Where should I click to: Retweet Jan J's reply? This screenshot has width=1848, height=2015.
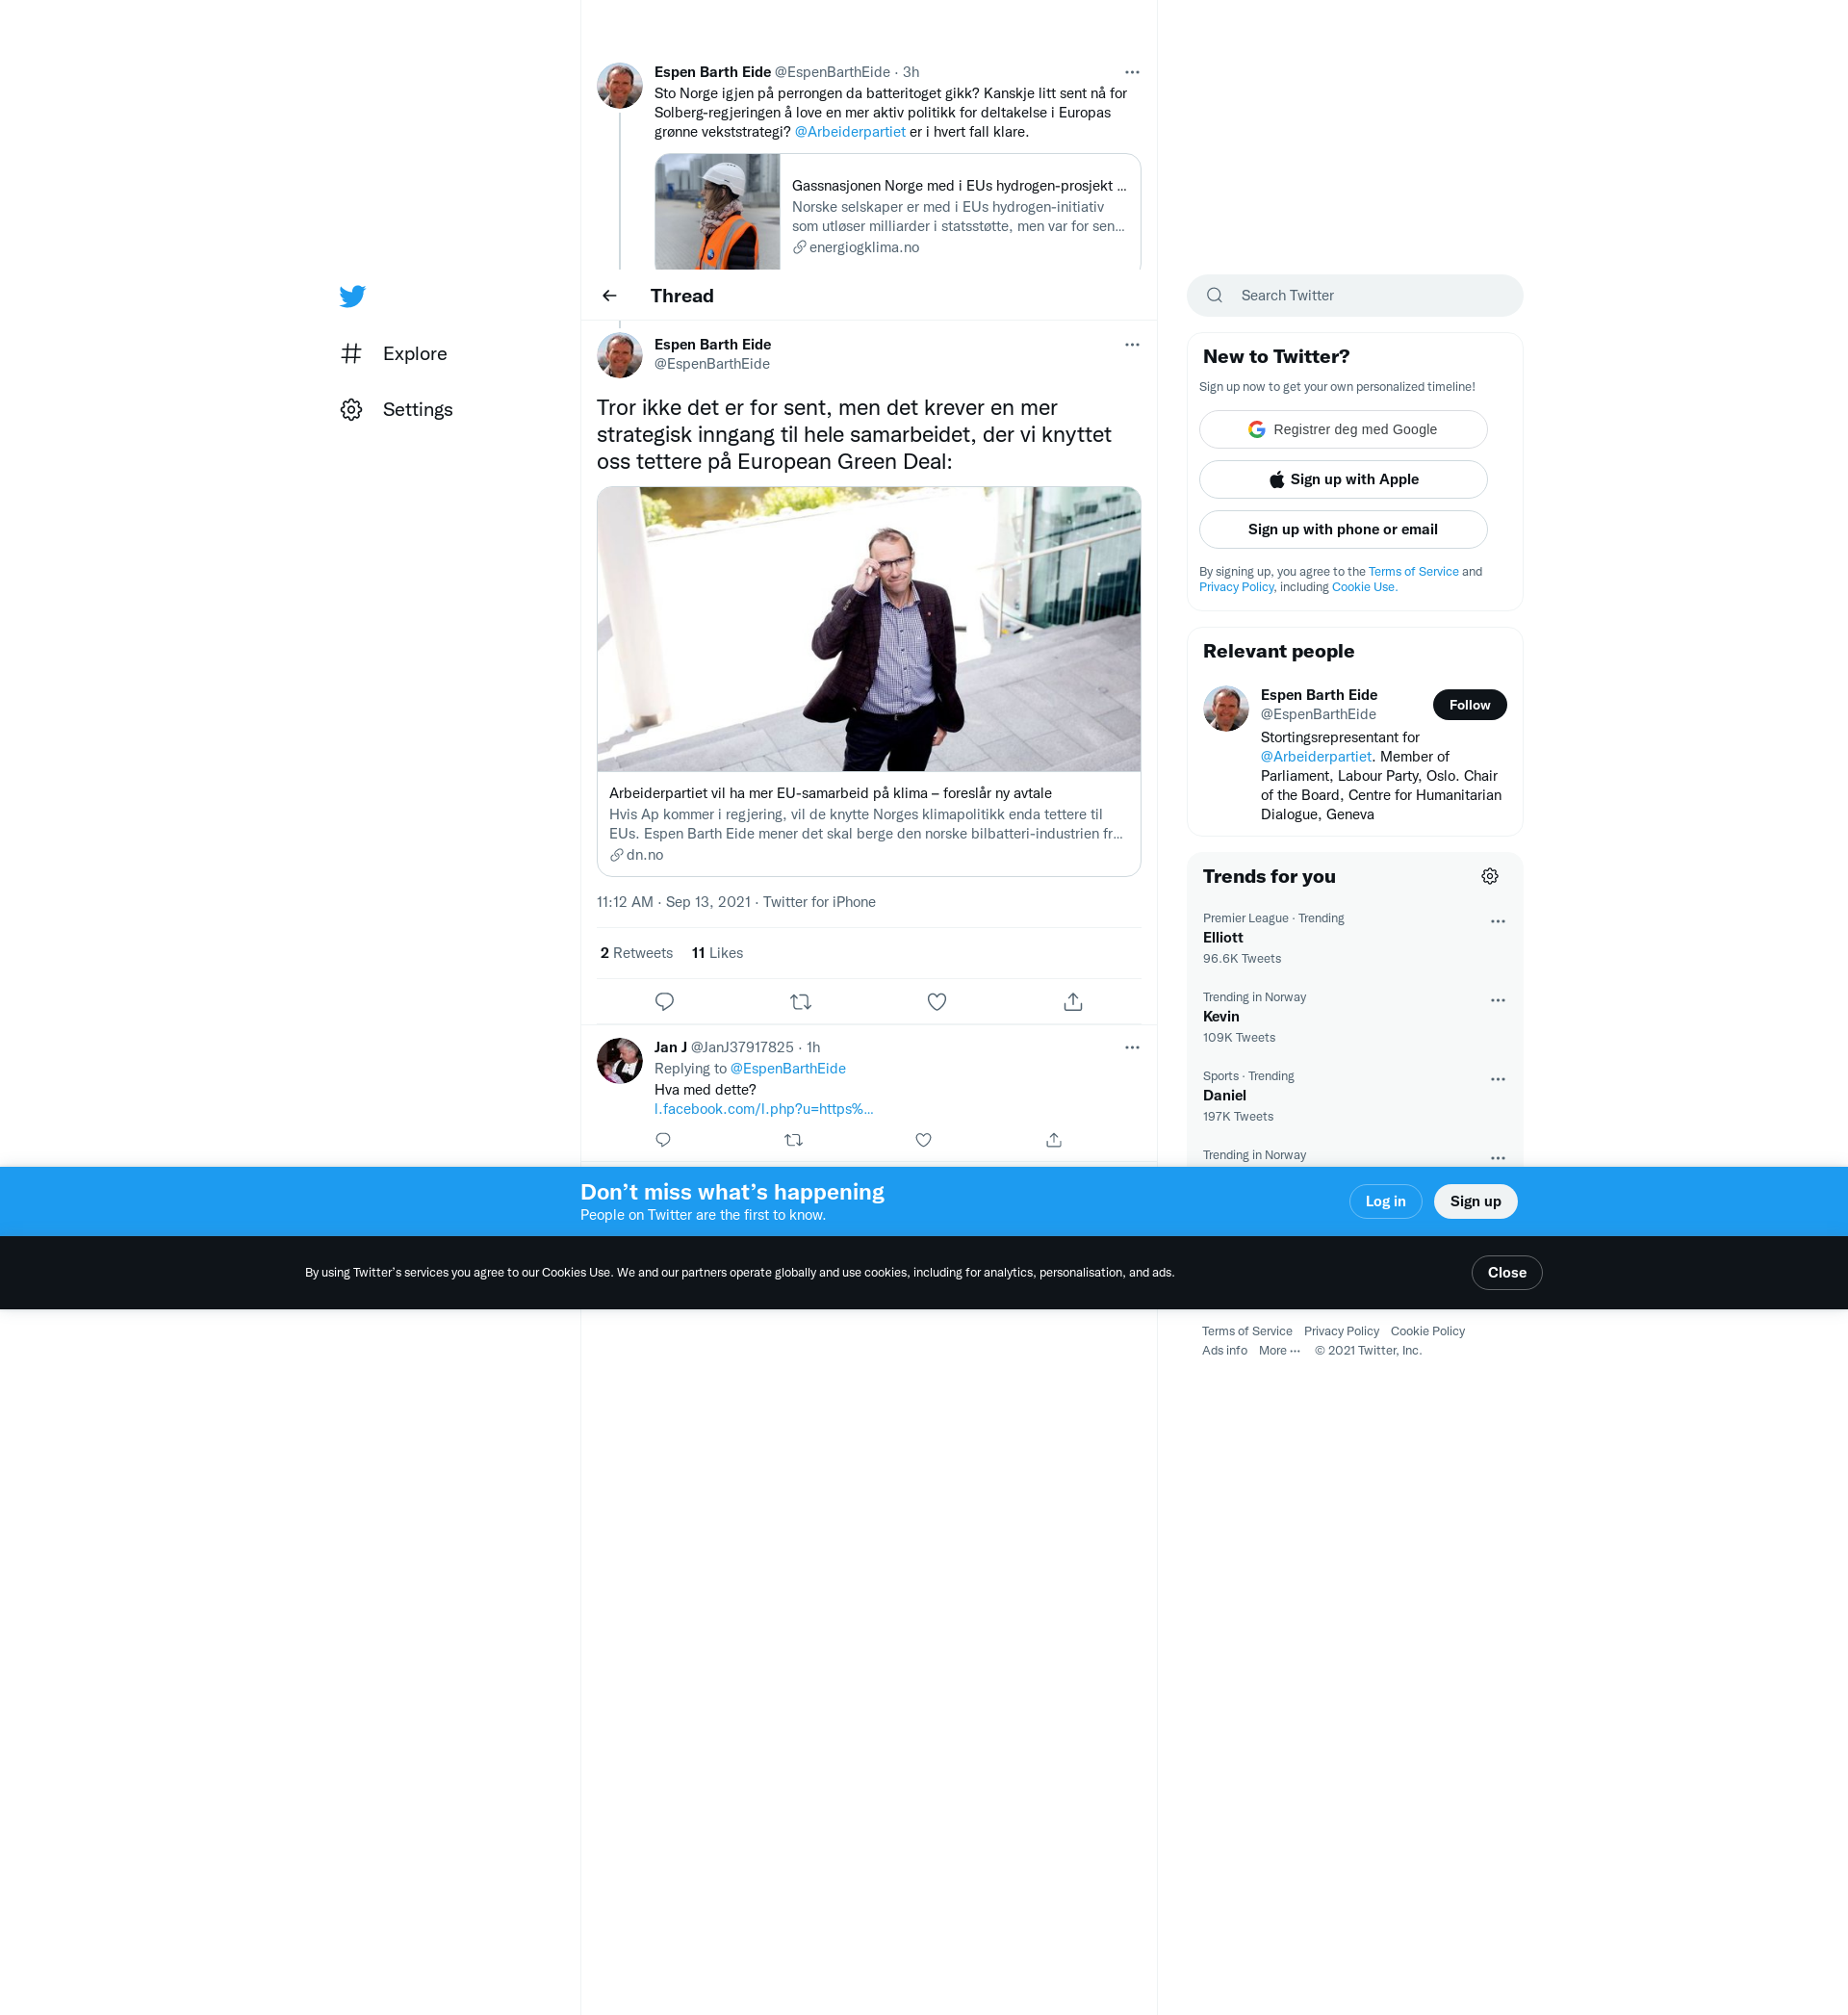tap(793, 1140)
